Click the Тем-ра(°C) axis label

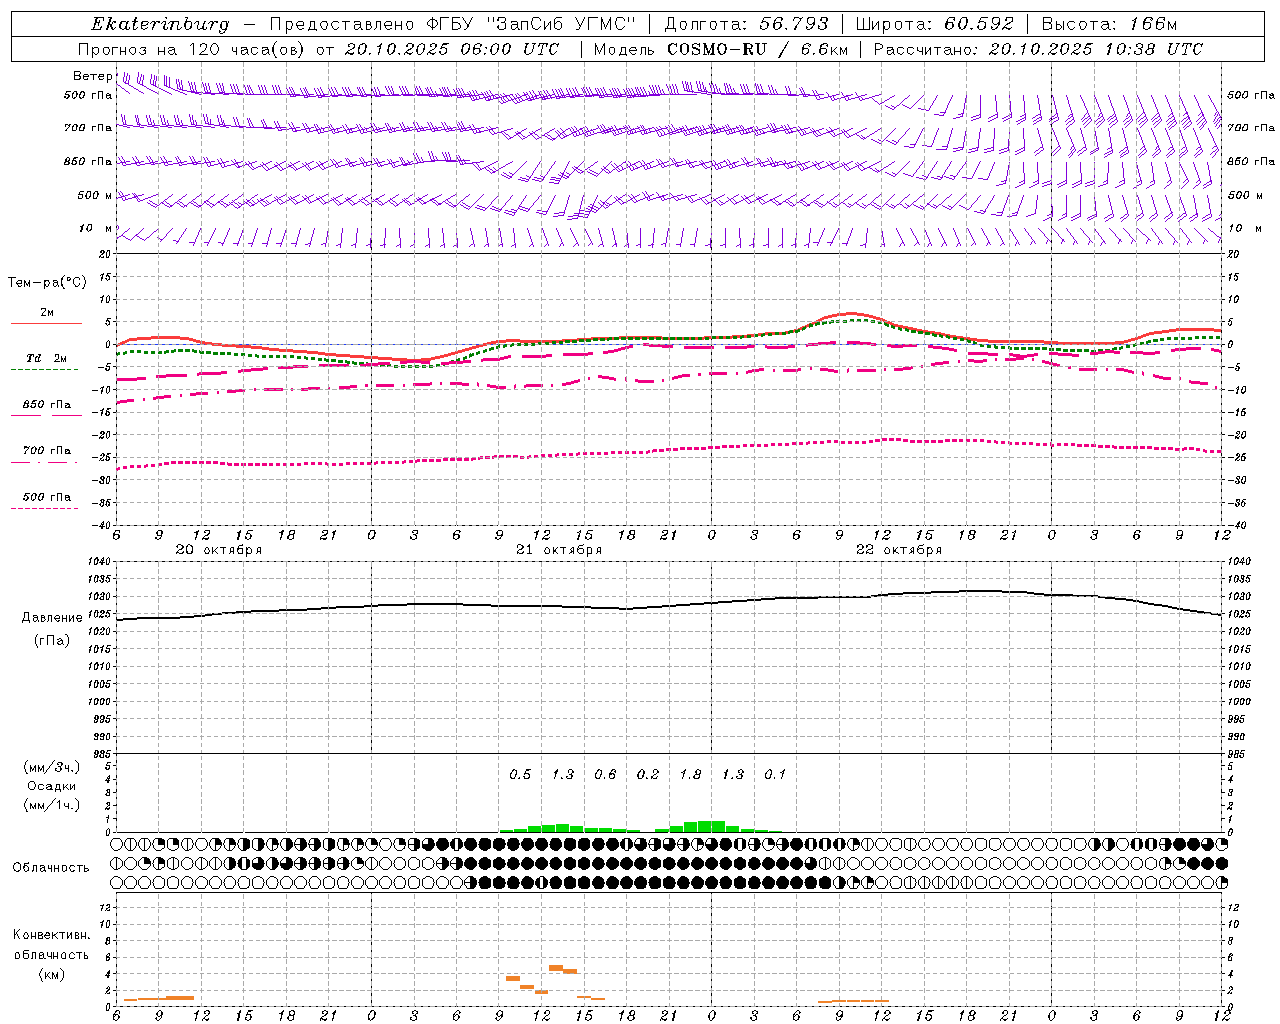coord(47,283)
